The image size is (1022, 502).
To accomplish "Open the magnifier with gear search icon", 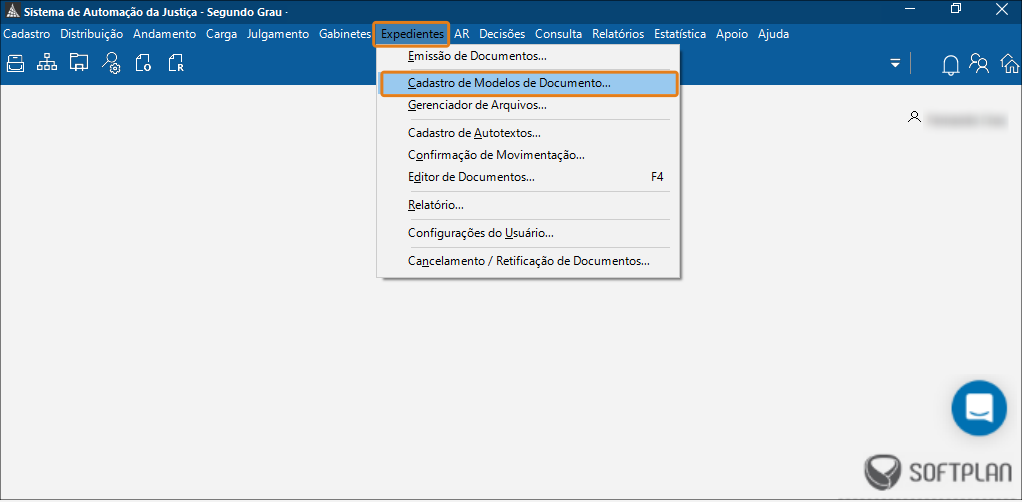I will 111,63.
